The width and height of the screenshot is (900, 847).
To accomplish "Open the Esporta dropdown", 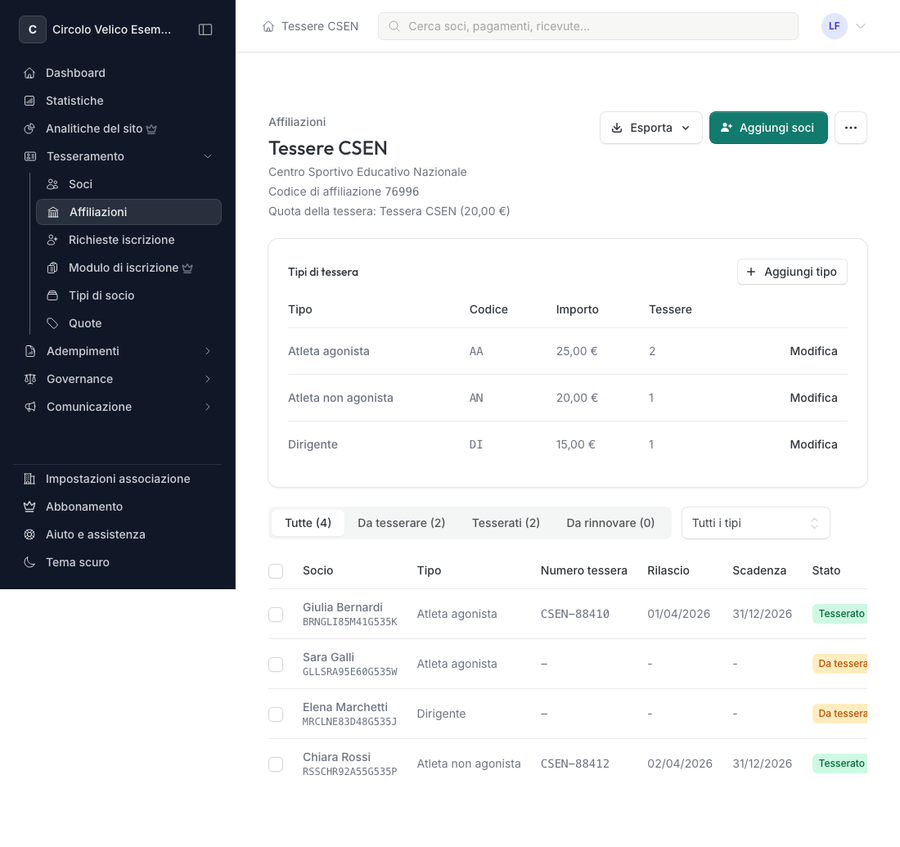I will pos(651,127).
